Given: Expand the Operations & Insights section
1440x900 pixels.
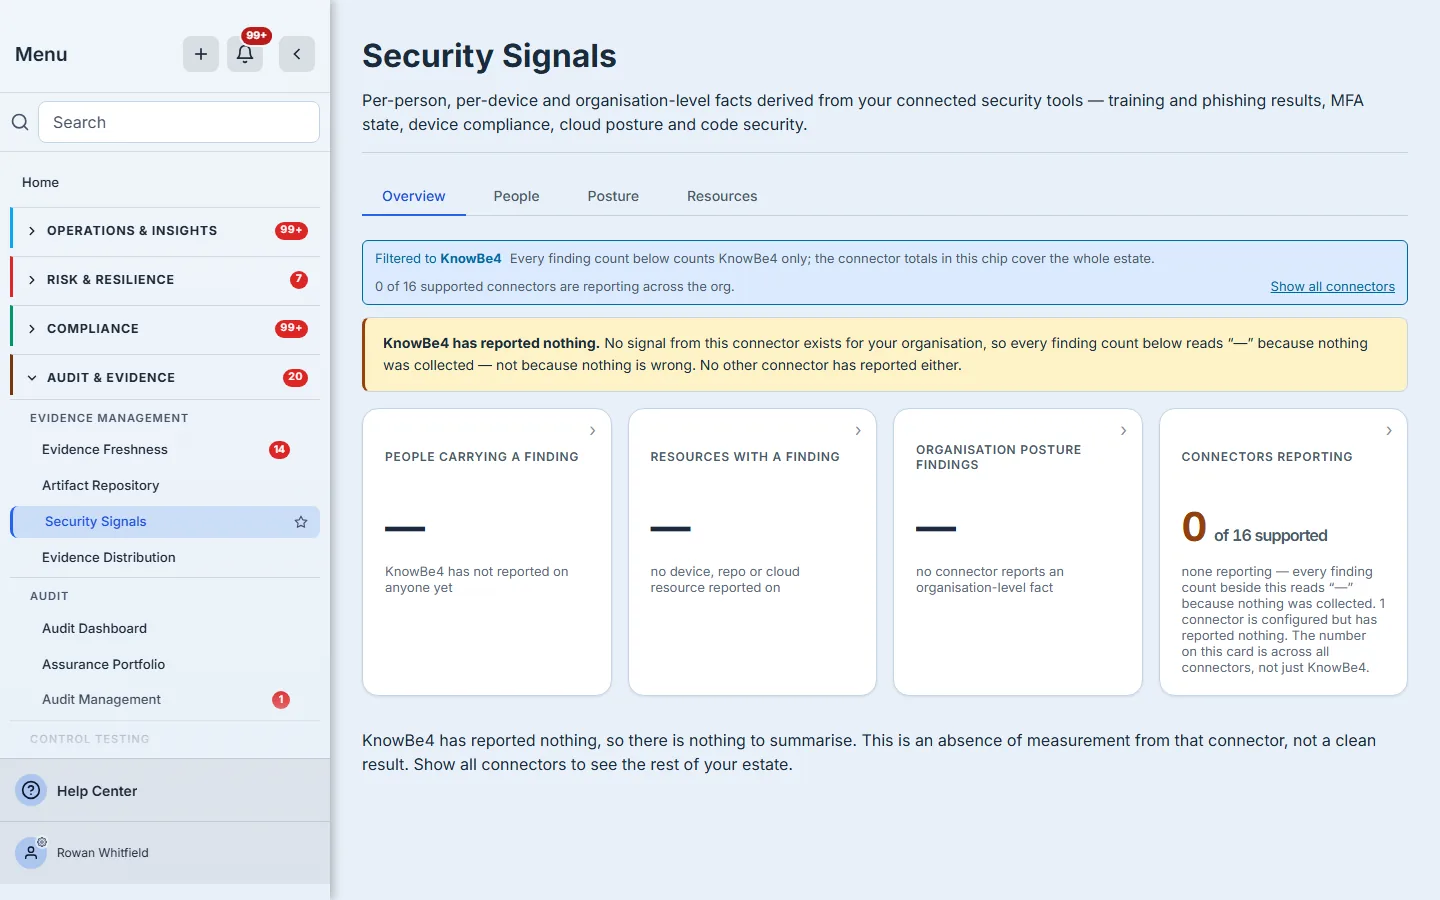Looking at the screenshot, I should [166, 231].
